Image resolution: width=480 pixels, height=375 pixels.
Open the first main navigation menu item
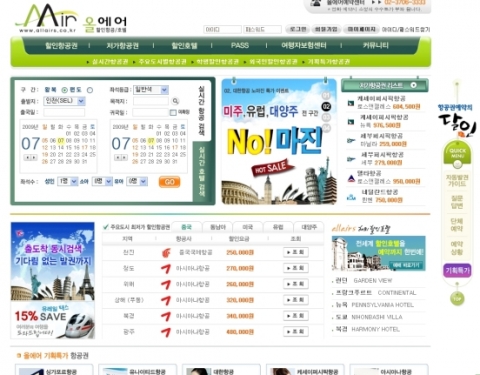61,46
